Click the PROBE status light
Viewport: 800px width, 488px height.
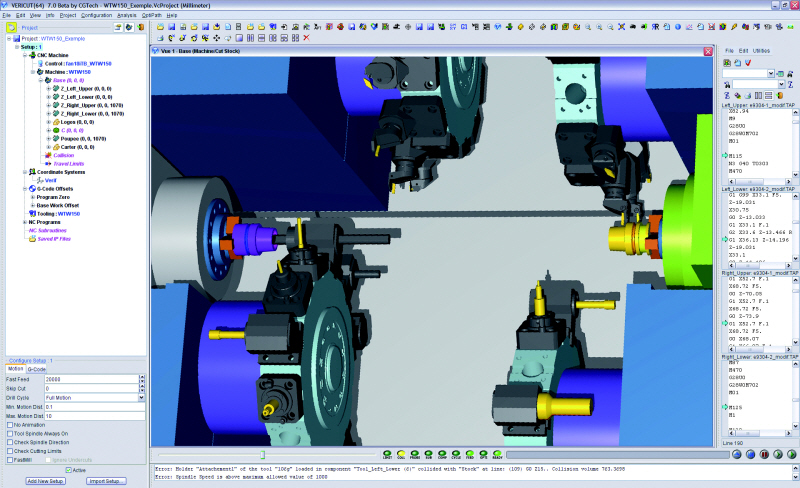[415, 454]
